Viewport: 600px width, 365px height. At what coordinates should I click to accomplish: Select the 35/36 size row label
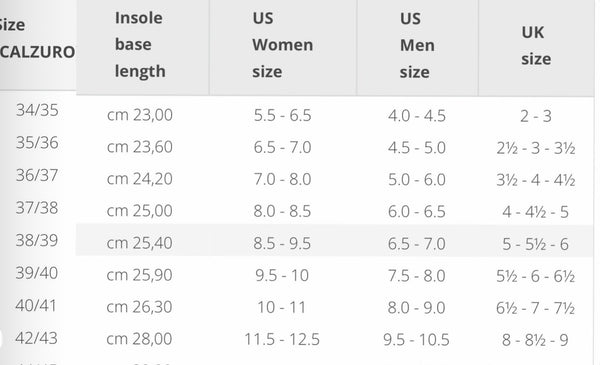(37, 143)
